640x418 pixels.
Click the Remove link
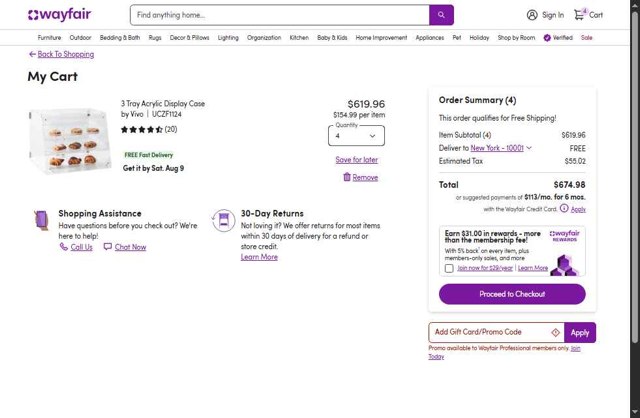(x=365, y=177)
